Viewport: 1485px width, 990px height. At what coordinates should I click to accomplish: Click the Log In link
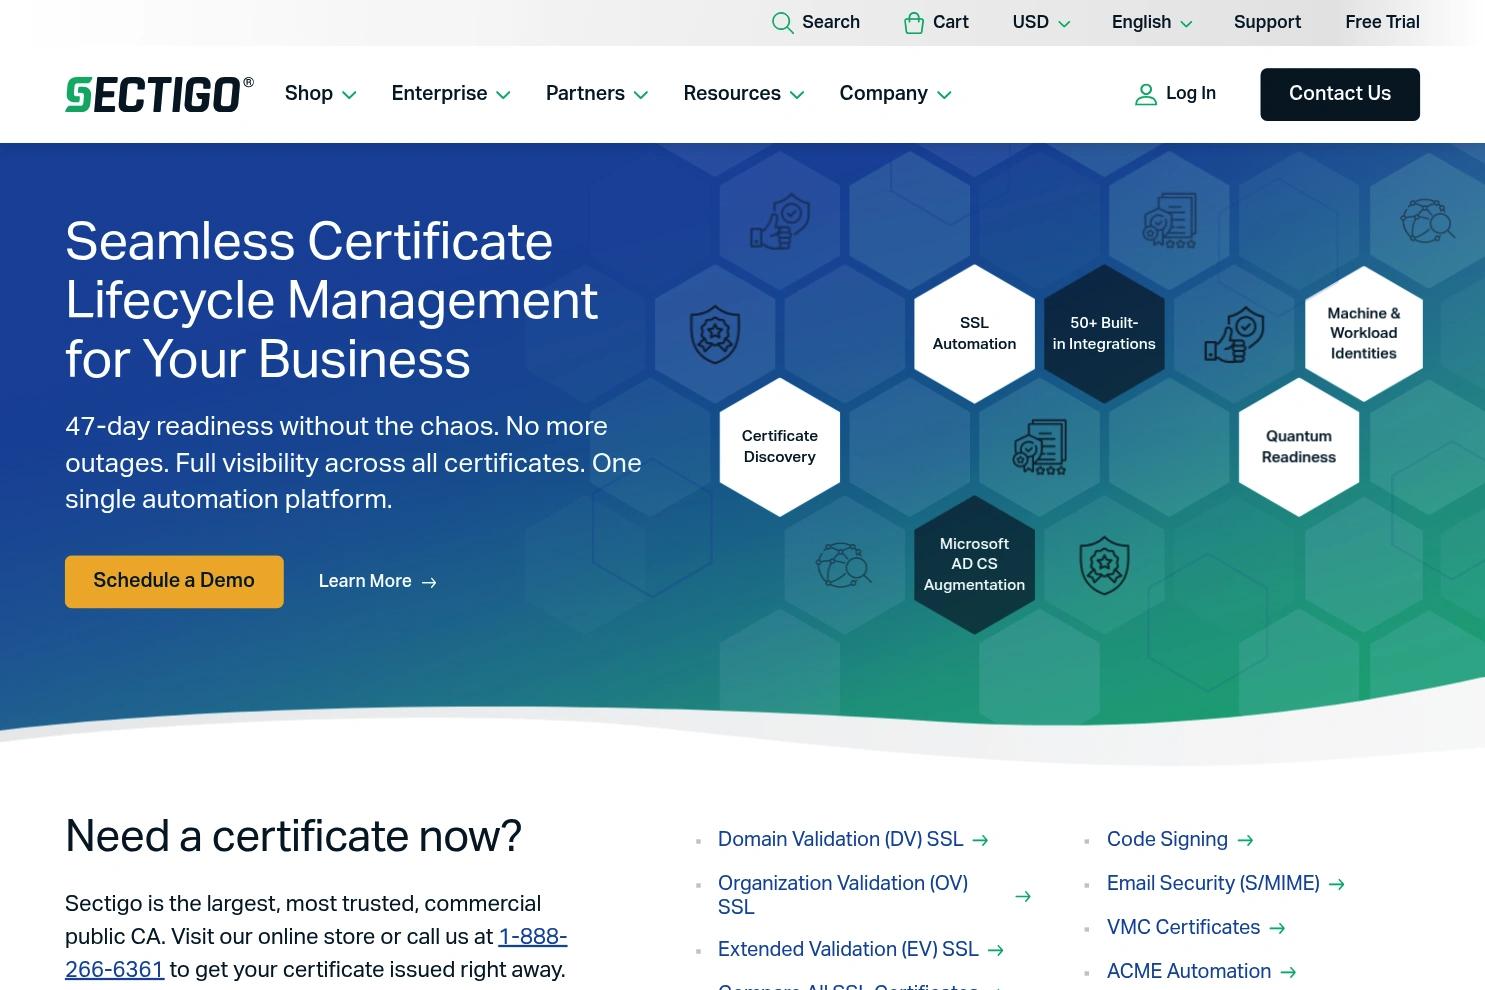1176,94
